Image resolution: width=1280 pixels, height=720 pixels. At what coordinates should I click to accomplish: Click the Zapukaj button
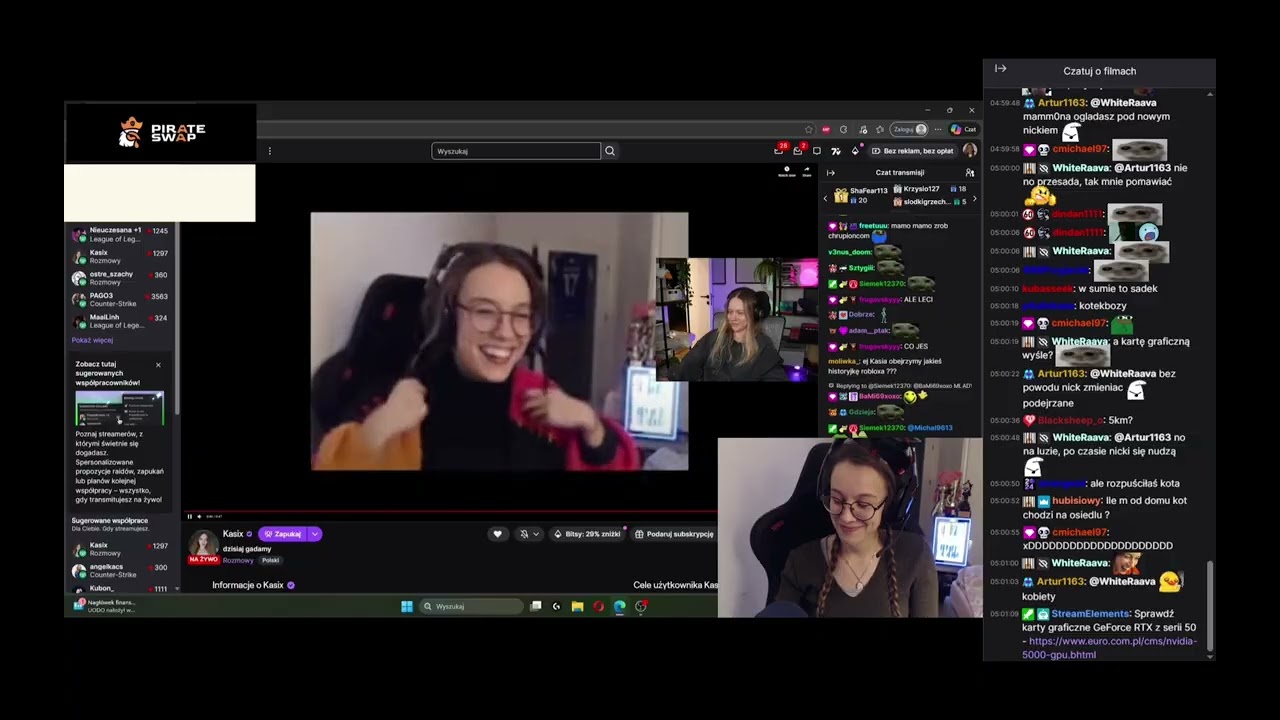pyautogui.click(x=283, y=534)
